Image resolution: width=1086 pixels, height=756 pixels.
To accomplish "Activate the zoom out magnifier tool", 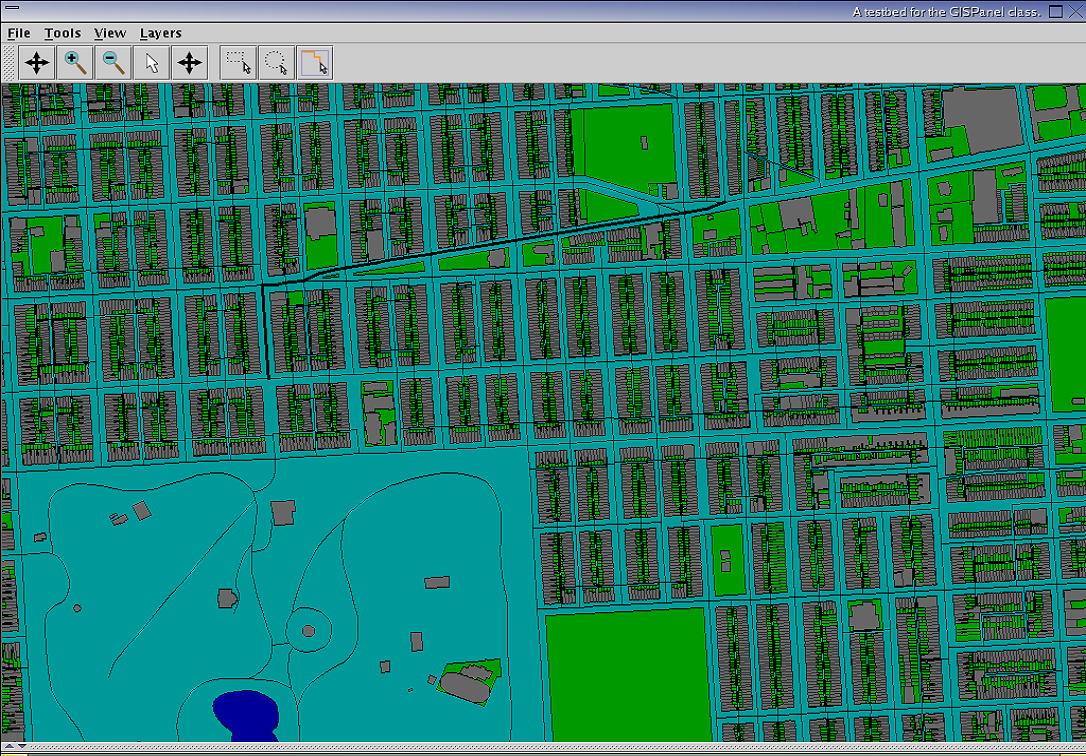I will [x=113, y=63].
